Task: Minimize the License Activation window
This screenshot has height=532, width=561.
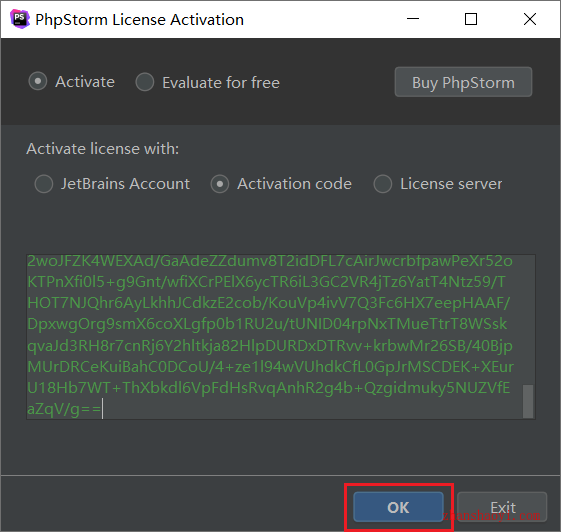Action: 413,19
